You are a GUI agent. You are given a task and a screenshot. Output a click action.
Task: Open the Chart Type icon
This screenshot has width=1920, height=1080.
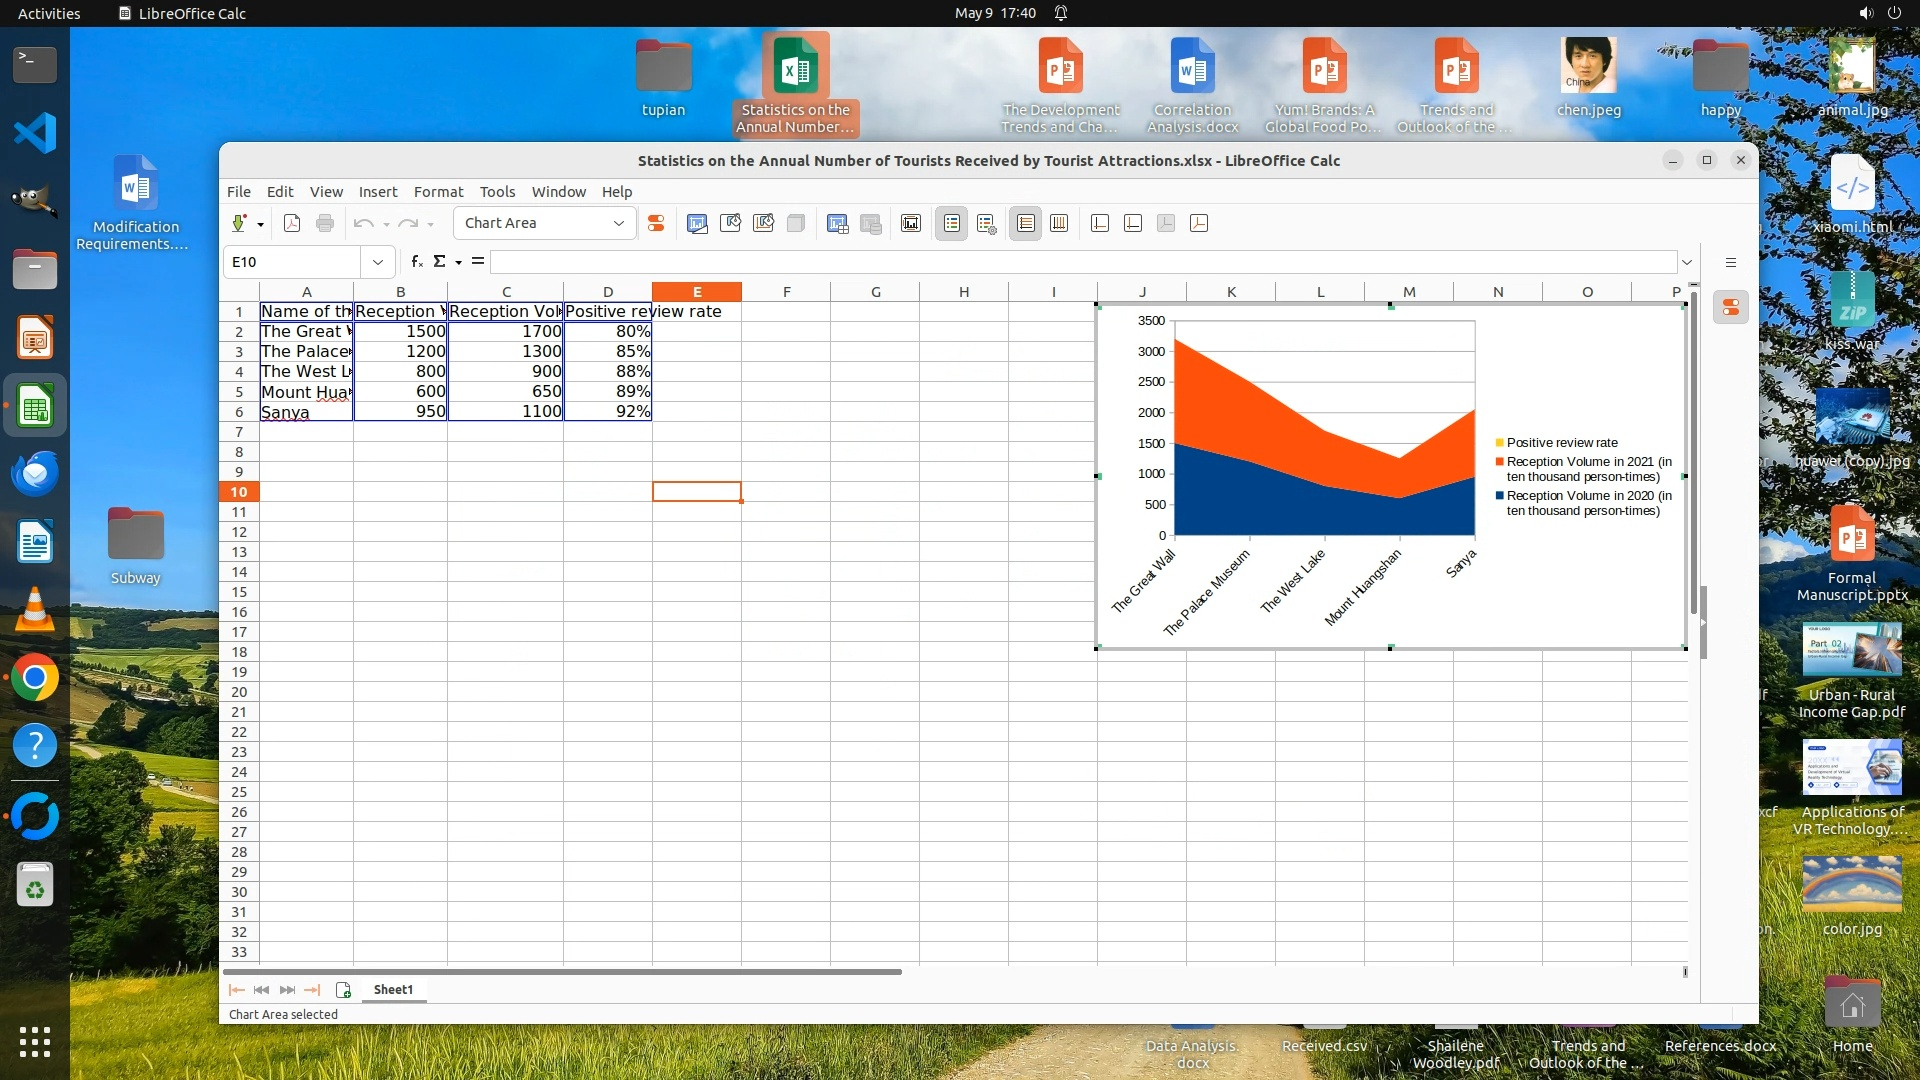[697, 223]
